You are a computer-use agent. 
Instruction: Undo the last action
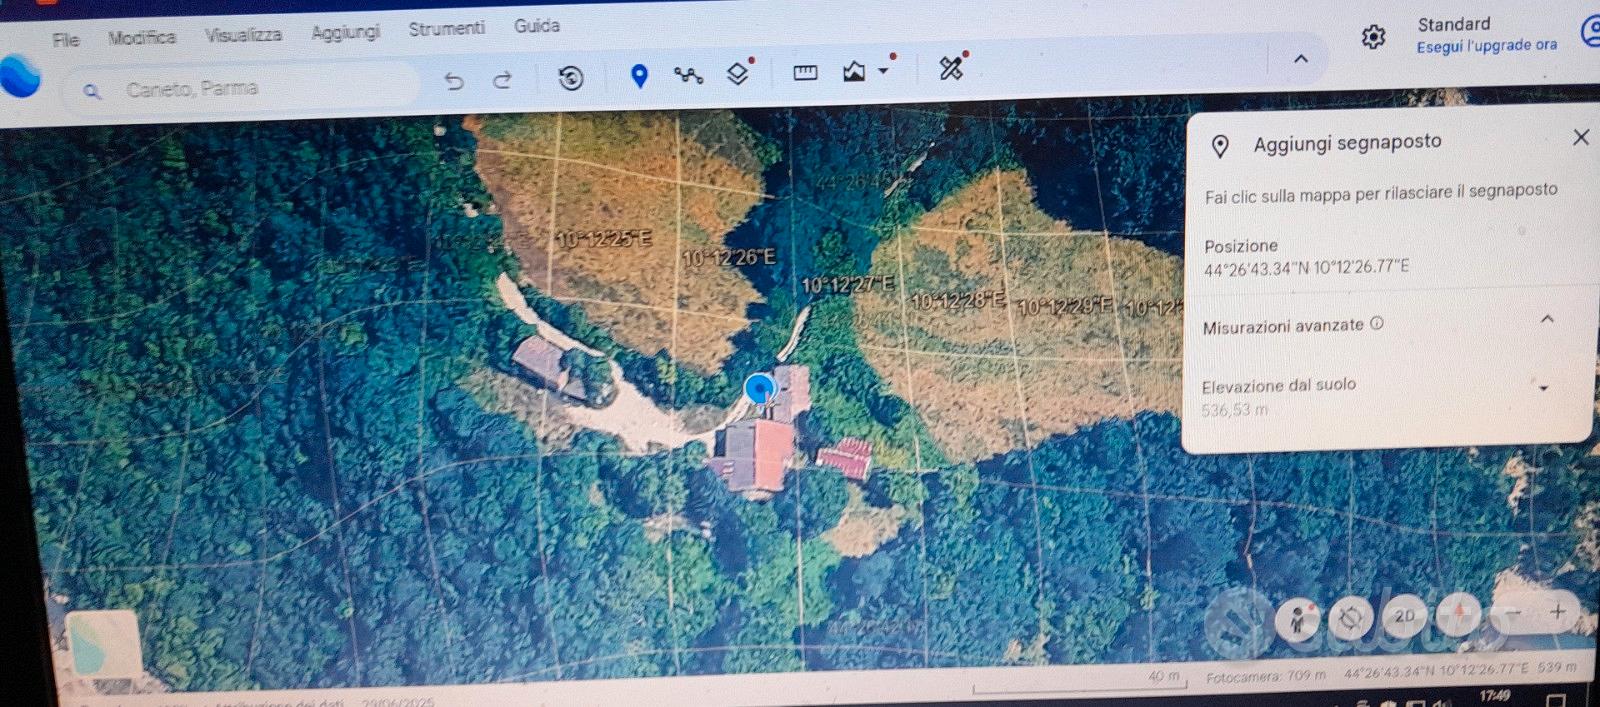tap(454, 81)
